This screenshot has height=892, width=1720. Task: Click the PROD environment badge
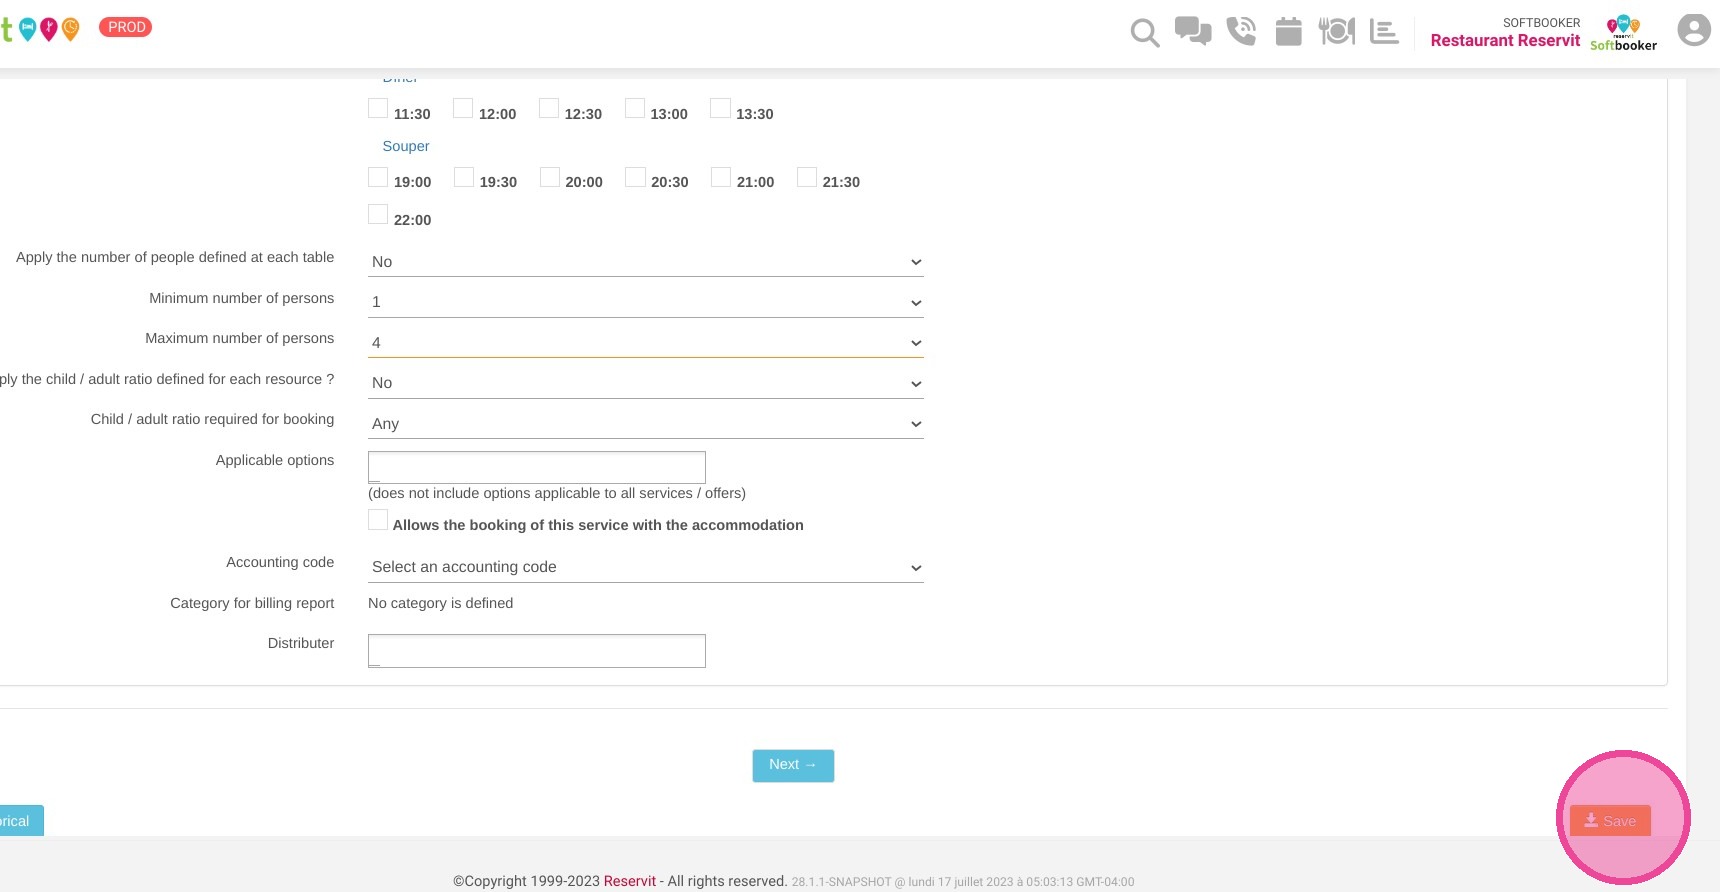(126, 27)
